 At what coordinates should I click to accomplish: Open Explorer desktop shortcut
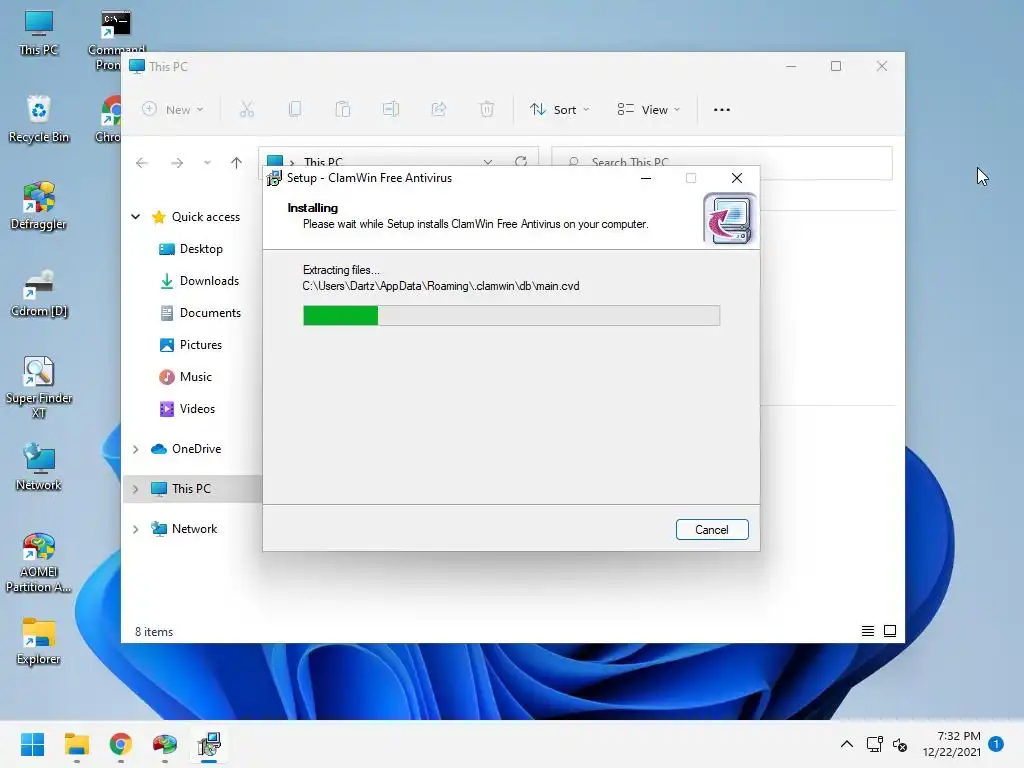pyautogui.click(x=39, y=641)
